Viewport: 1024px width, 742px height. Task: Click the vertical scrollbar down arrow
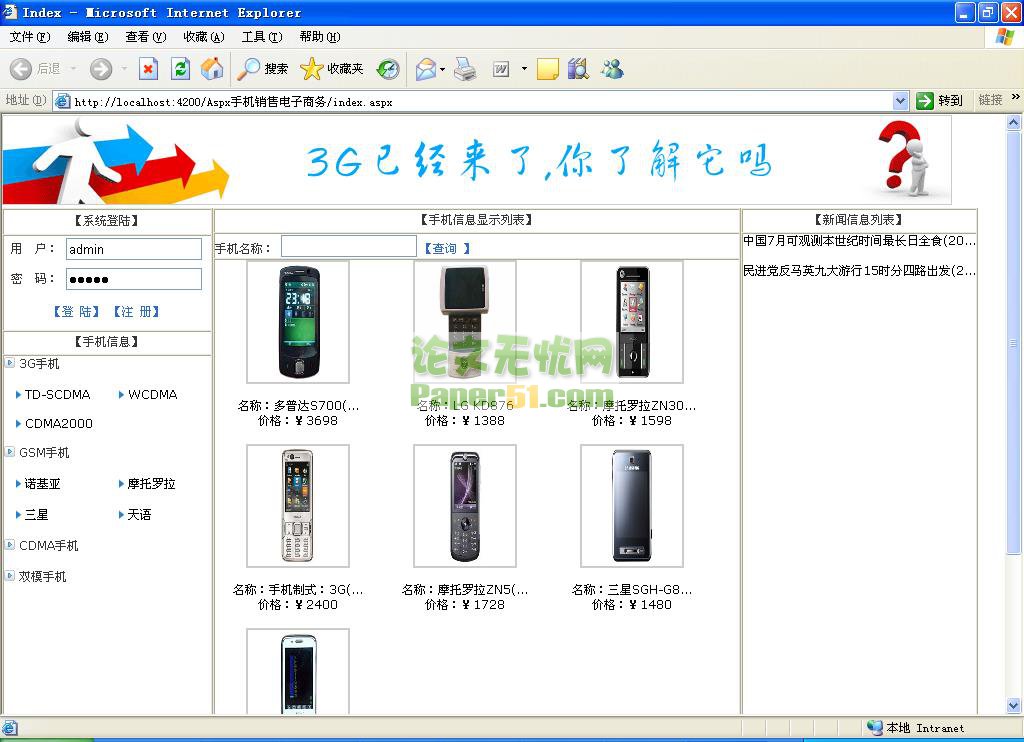1014,705
